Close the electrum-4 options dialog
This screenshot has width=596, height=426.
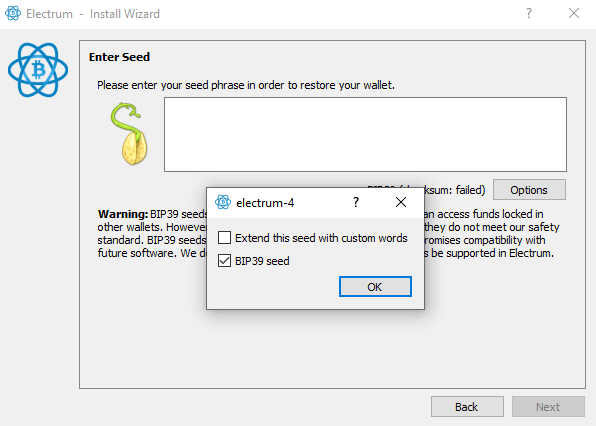[x=401, y=202]
